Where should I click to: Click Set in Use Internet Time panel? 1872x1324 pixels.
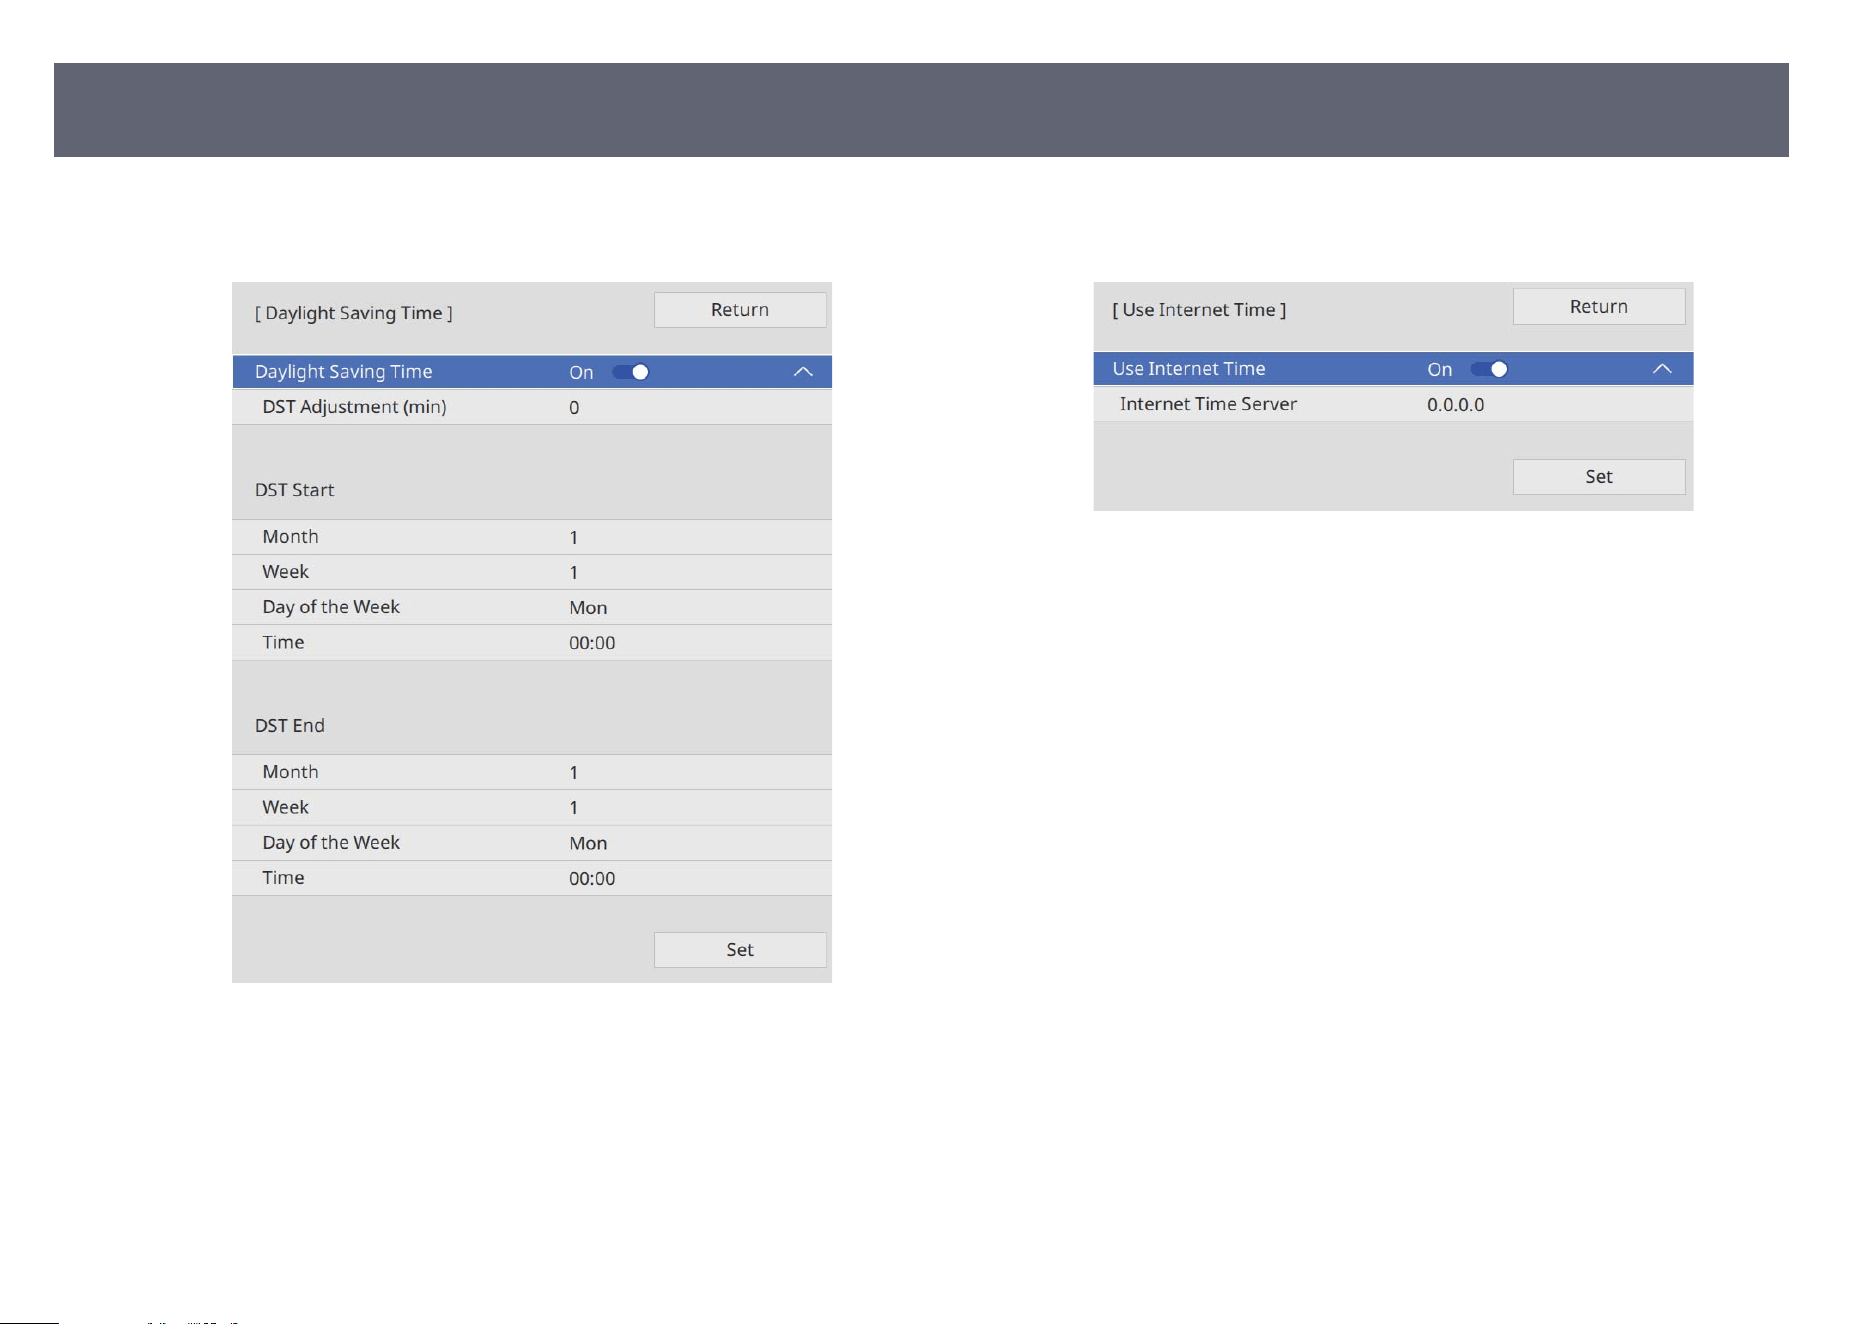[x=1599, y=477]
